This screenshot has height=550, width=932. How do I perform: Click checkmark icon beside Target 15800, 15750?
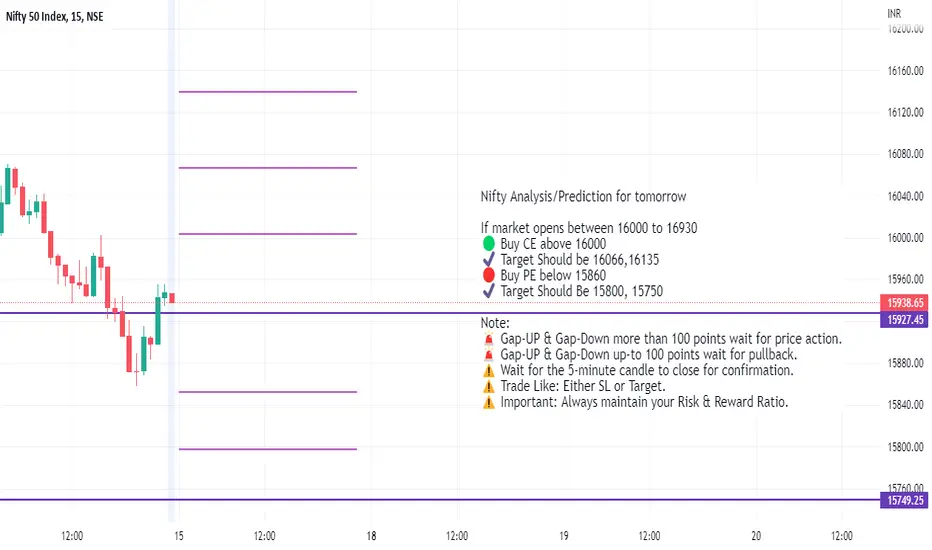(x=489, y=291)
